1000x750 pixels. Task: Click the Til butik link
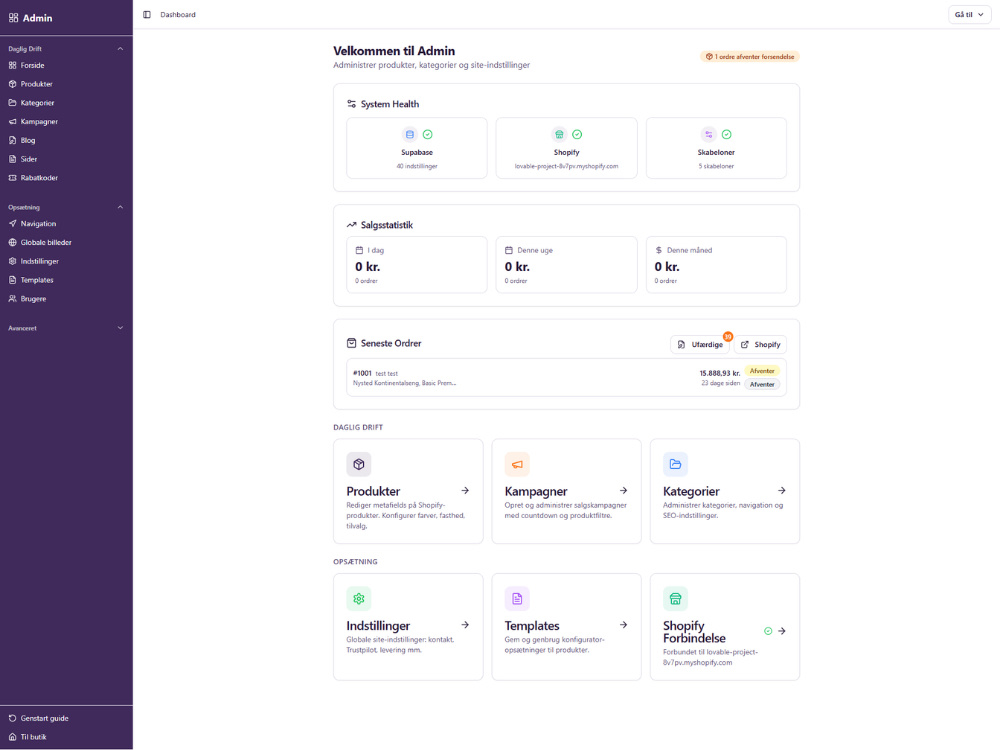(66, 737)
